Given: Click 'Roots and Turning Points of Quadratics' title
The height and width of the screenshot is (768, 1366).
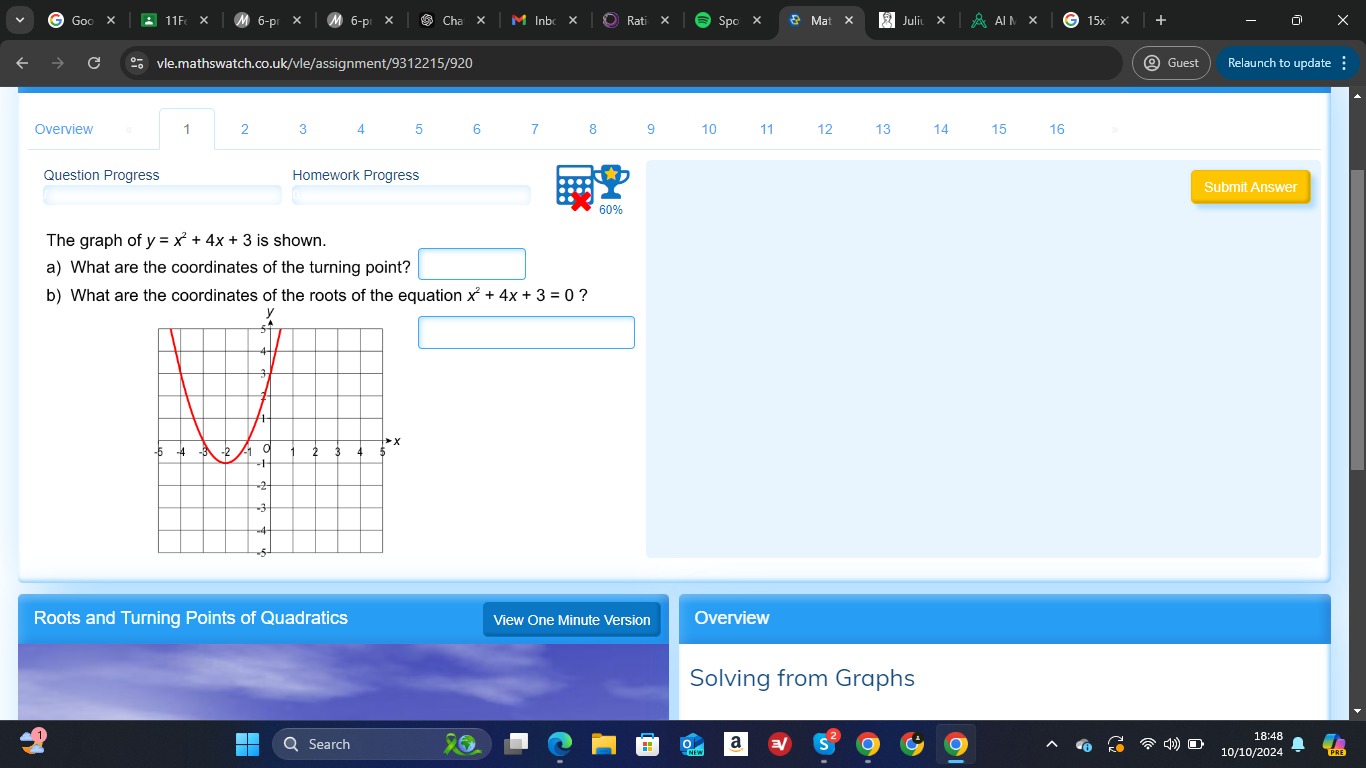Looking at the screenshot, I should (191, 618).
